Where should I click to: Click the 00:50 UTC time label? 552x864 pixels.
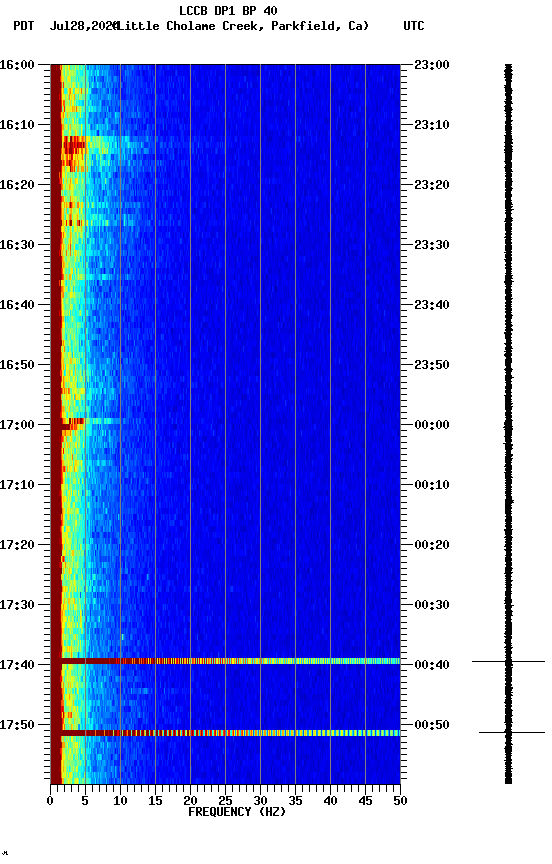coord(432,725)
